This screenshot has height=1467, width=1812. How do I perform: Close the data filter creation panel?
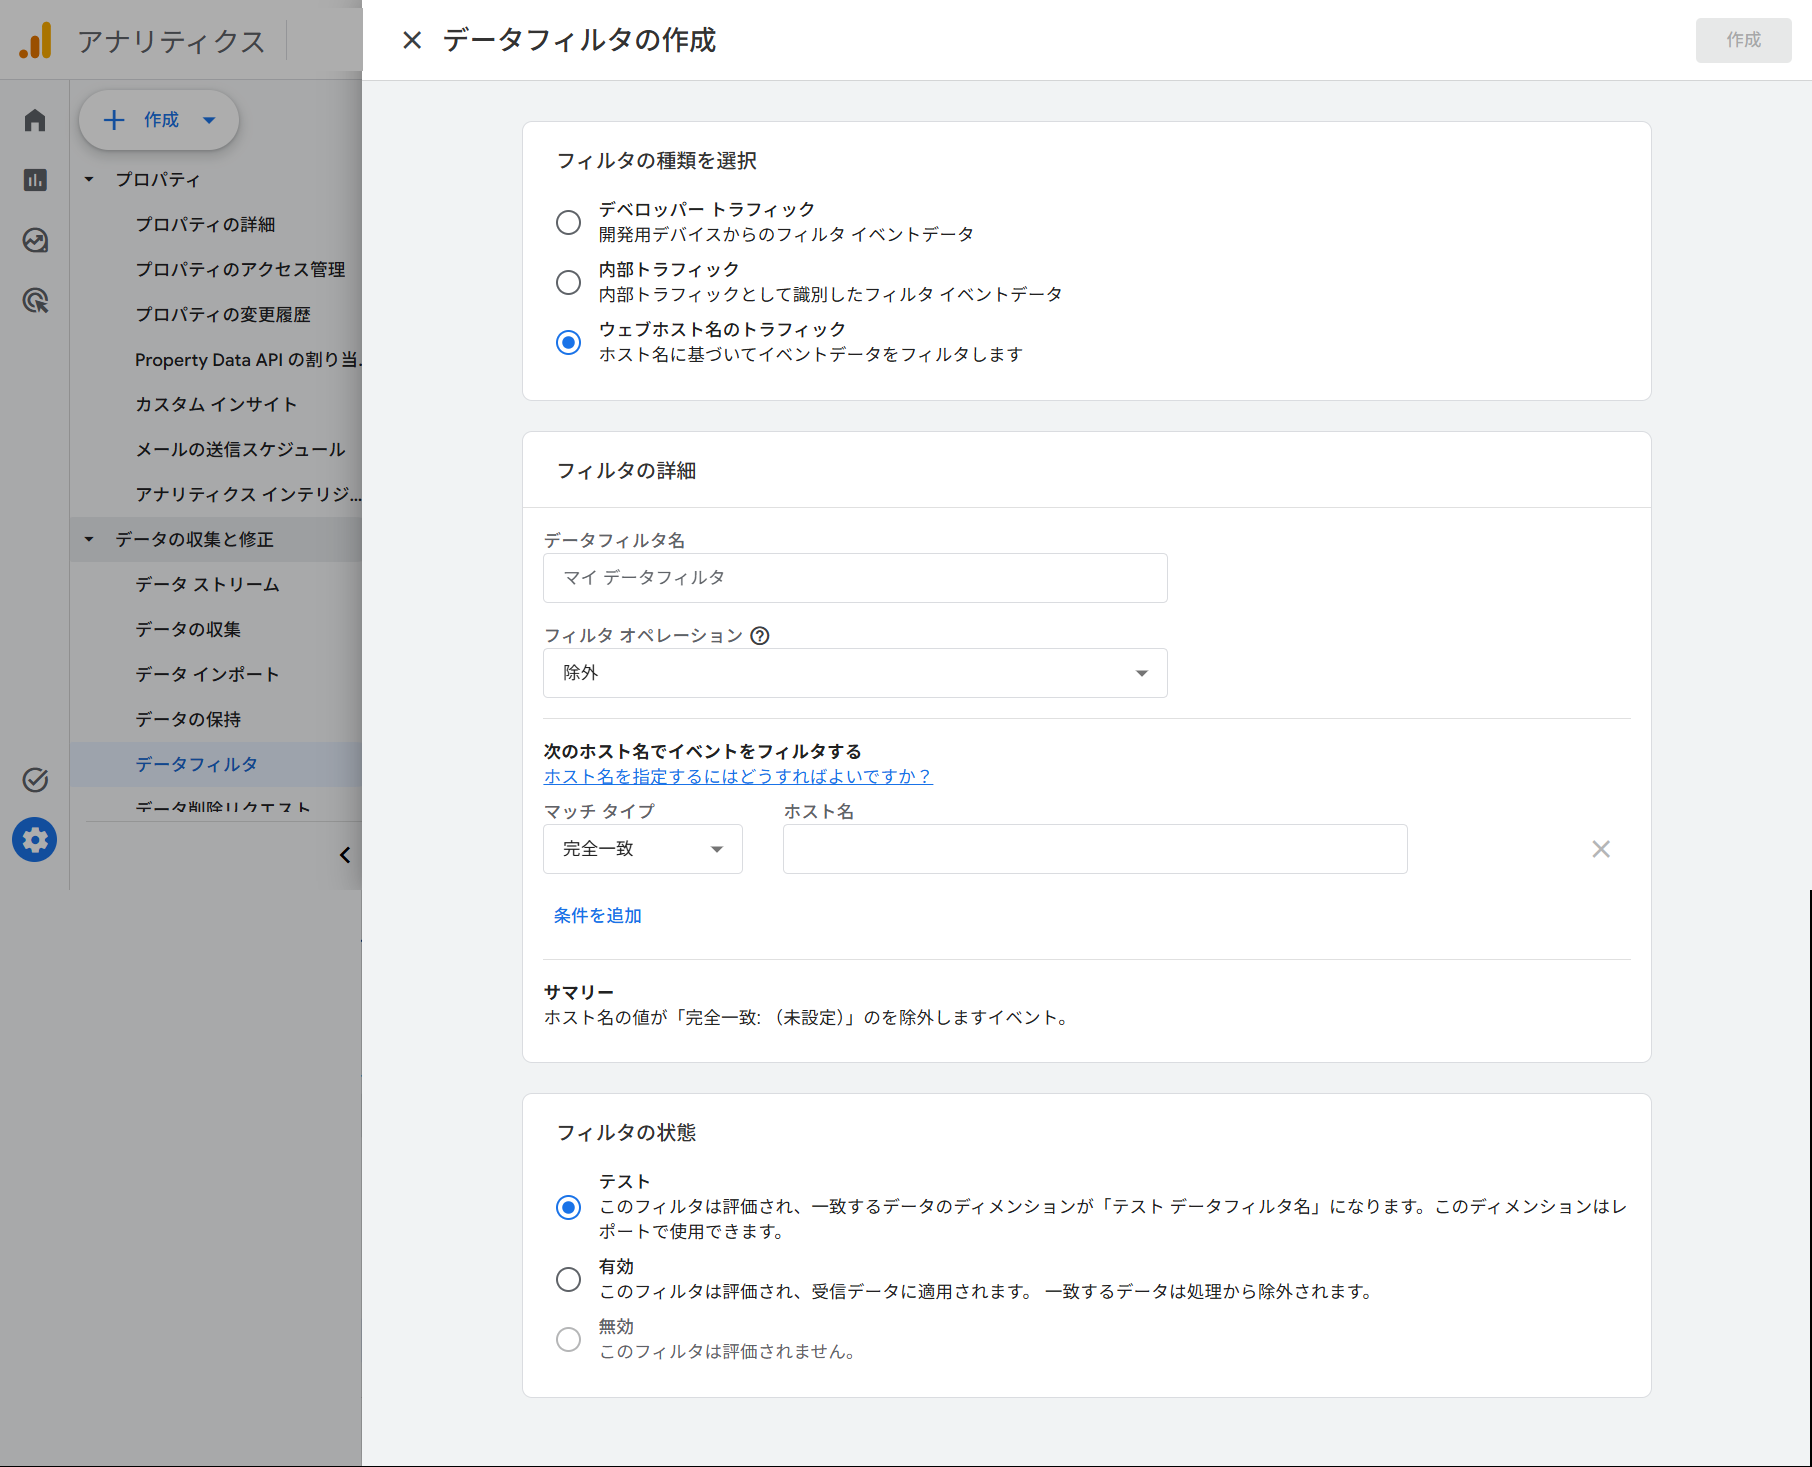click(x=412, y=40)
